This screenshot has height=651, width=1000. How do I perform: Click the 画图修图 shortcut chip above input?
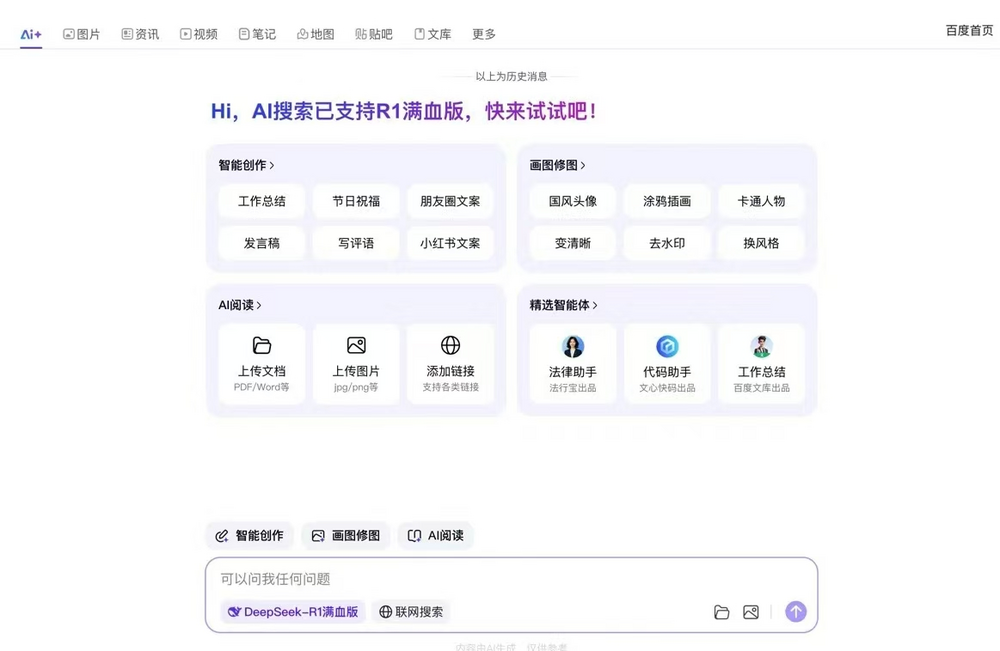(x=346, y=536)
